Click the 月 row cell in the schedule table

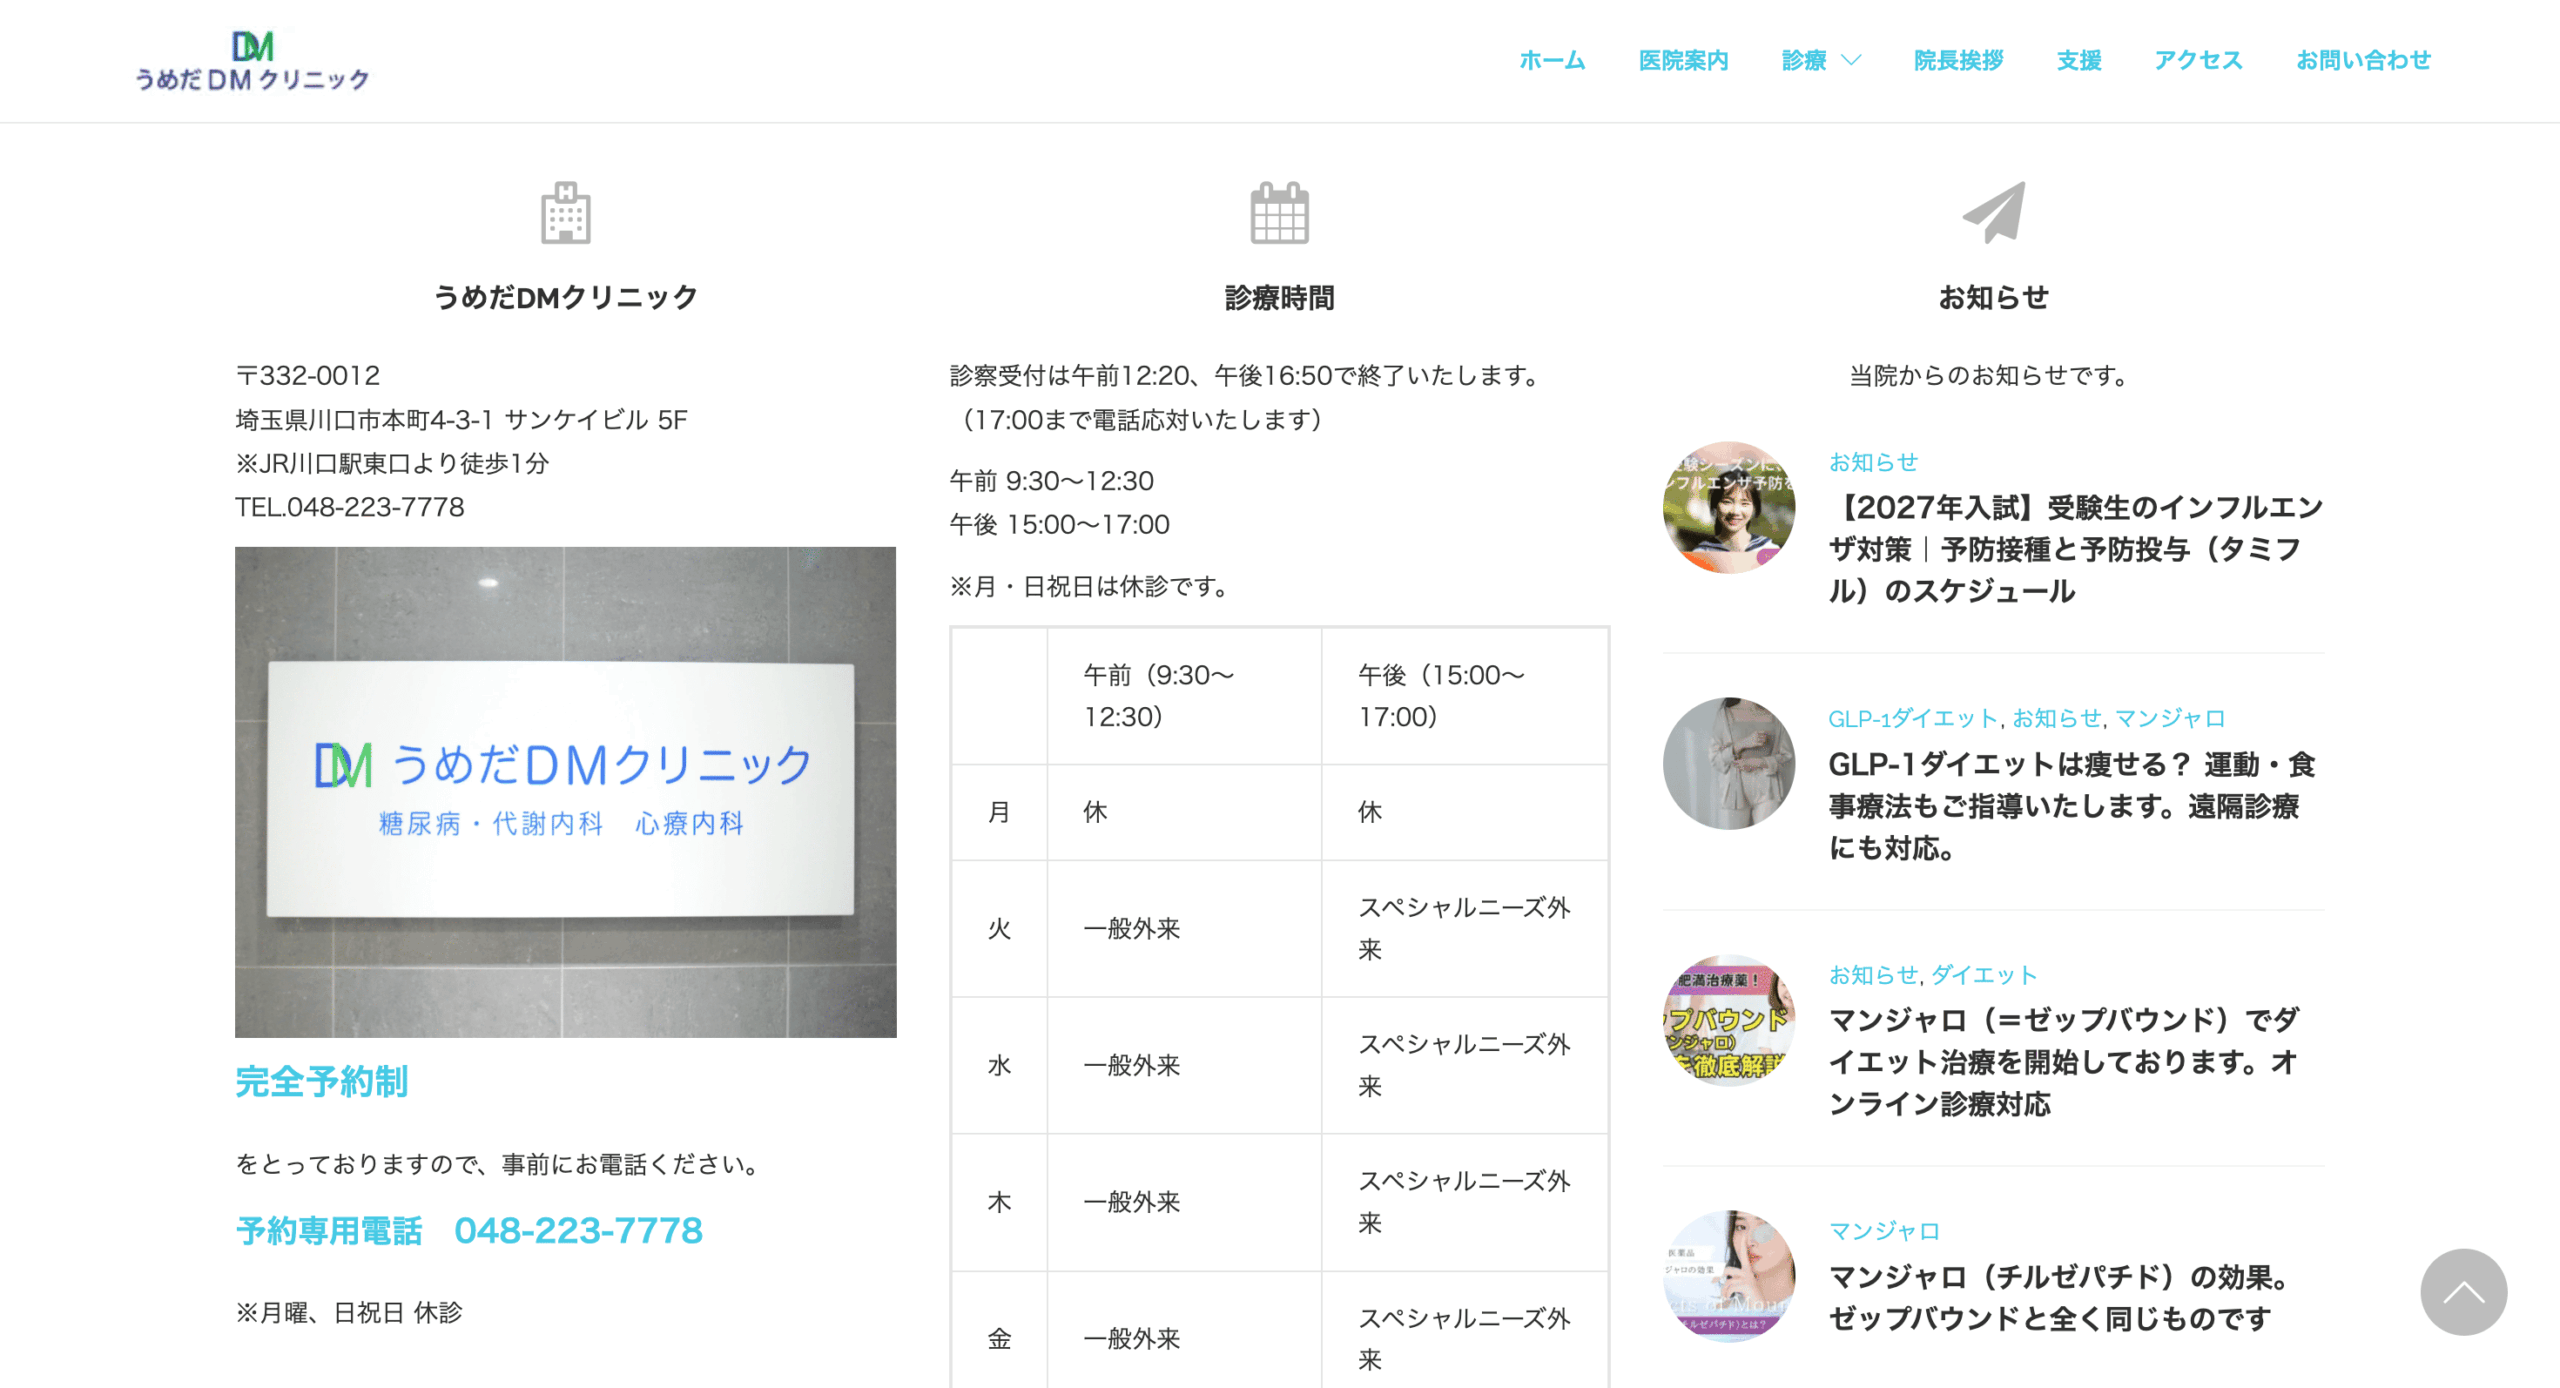tap(999, 812)
